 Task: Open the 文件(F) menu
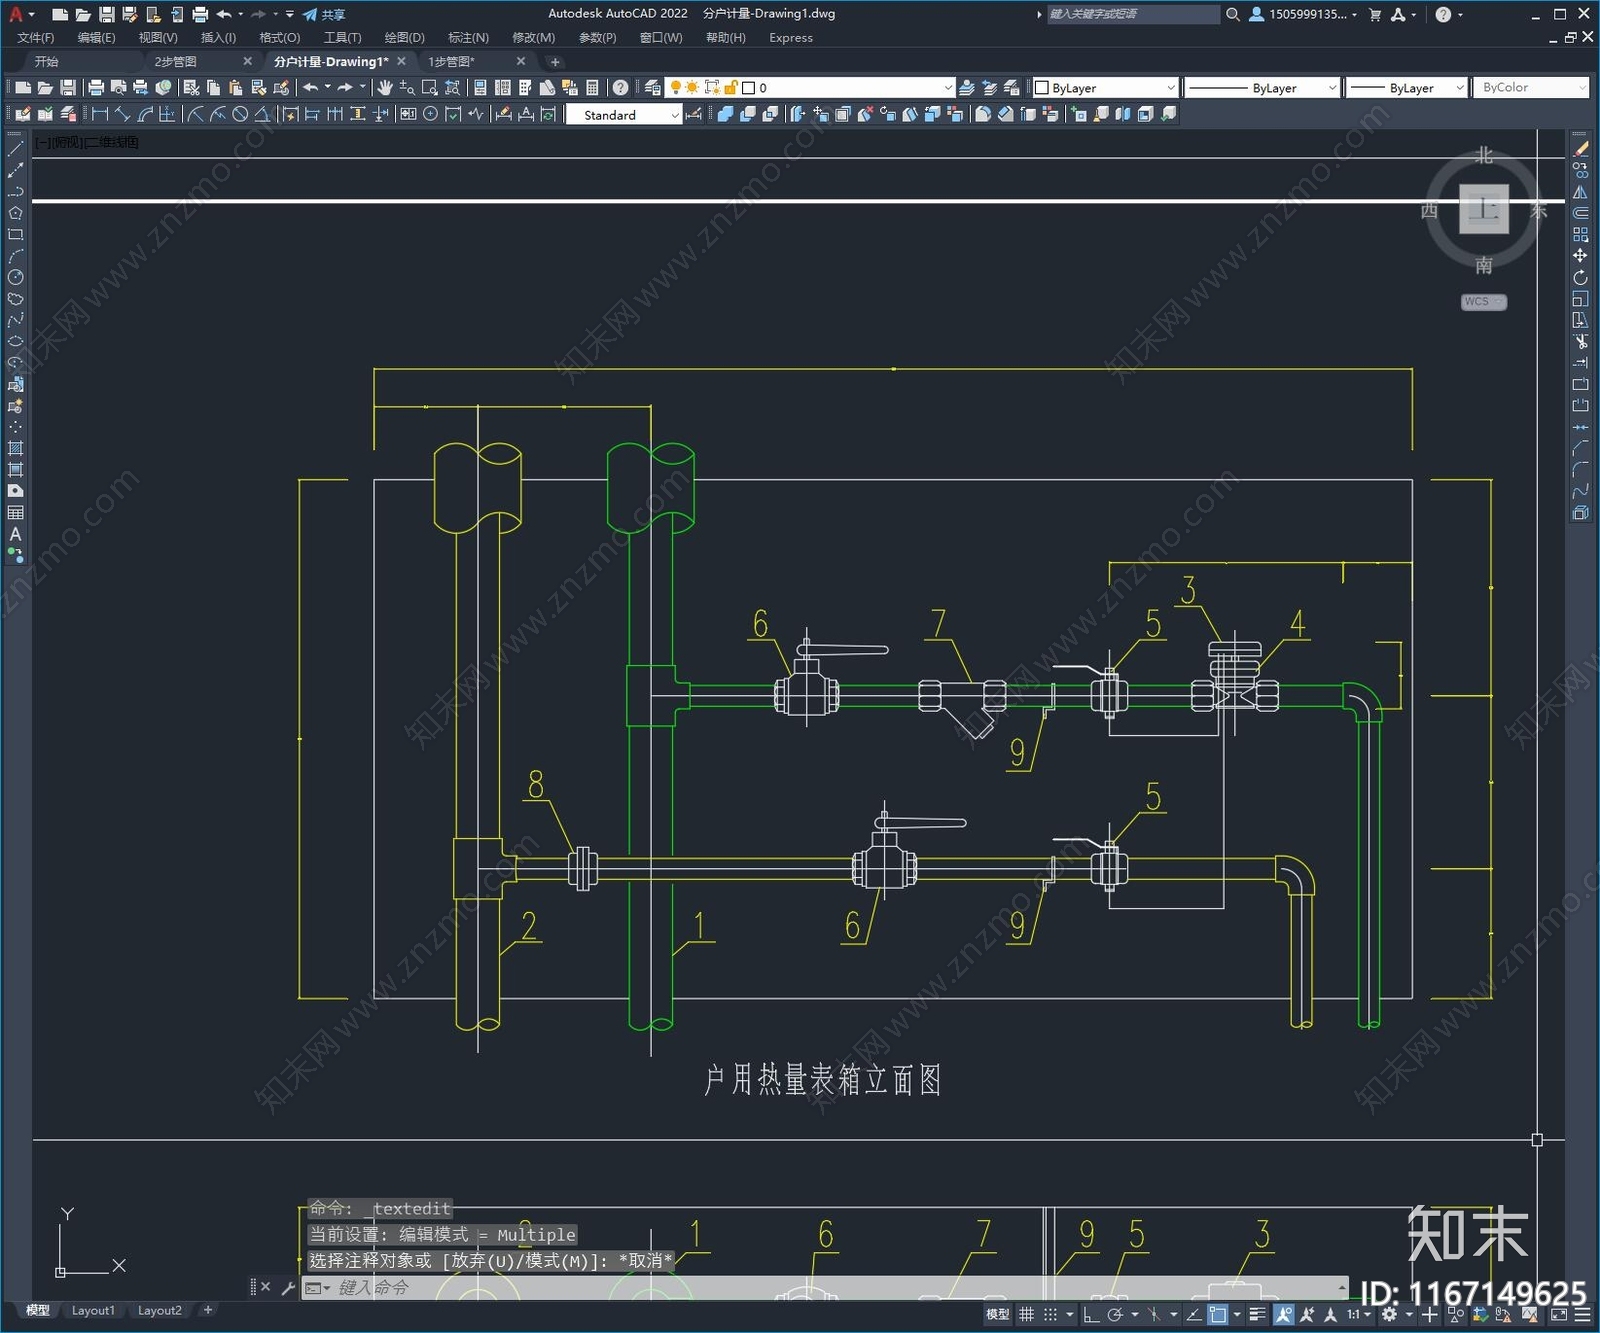pyautogui.click(x=36, y=38)
